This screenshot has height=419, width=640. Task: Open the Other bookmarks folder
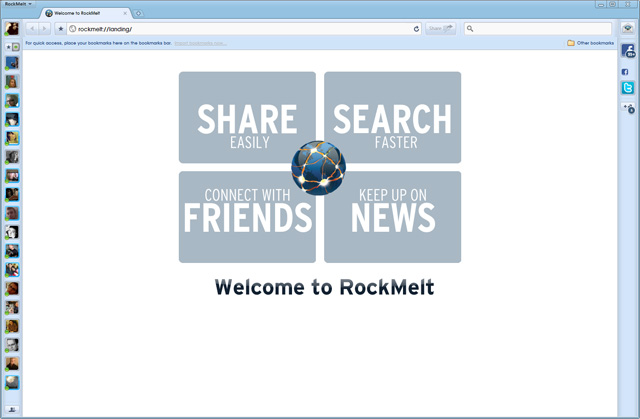[x=591, y=43]
